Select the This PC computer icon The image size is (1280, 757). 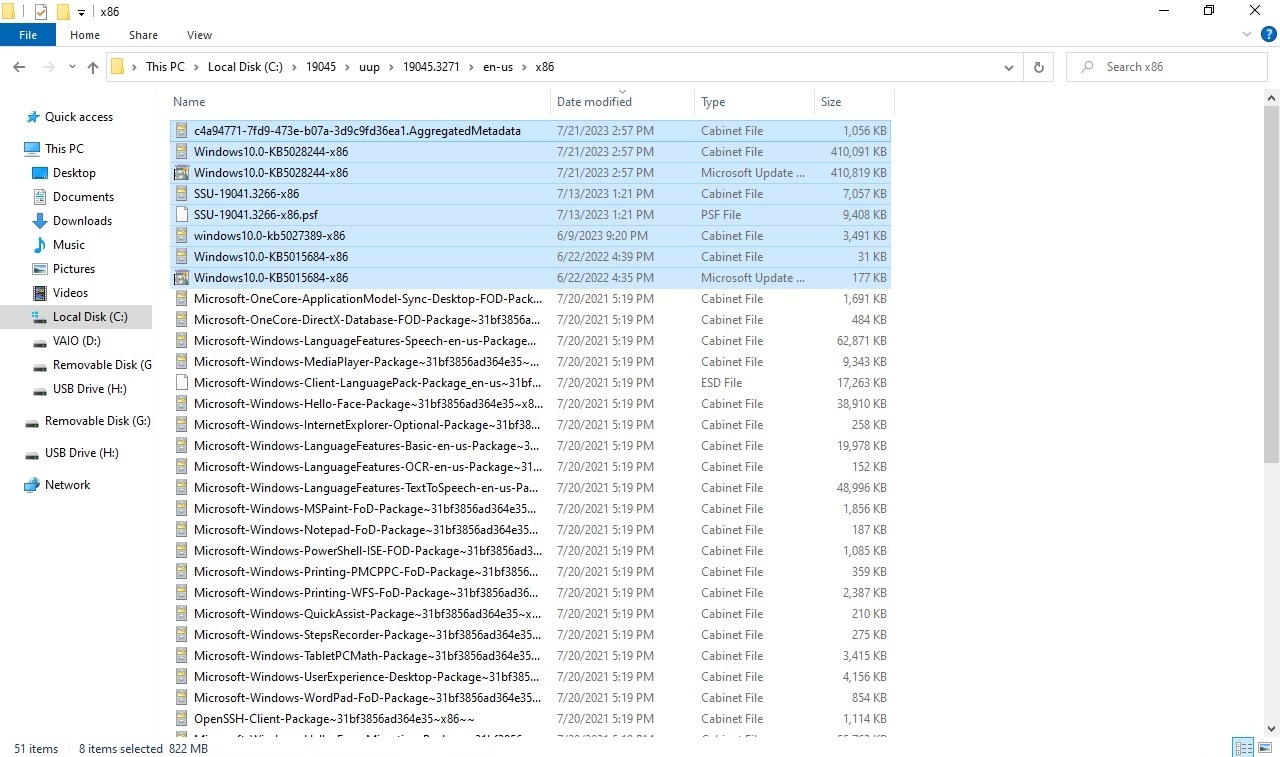(32, 149)
